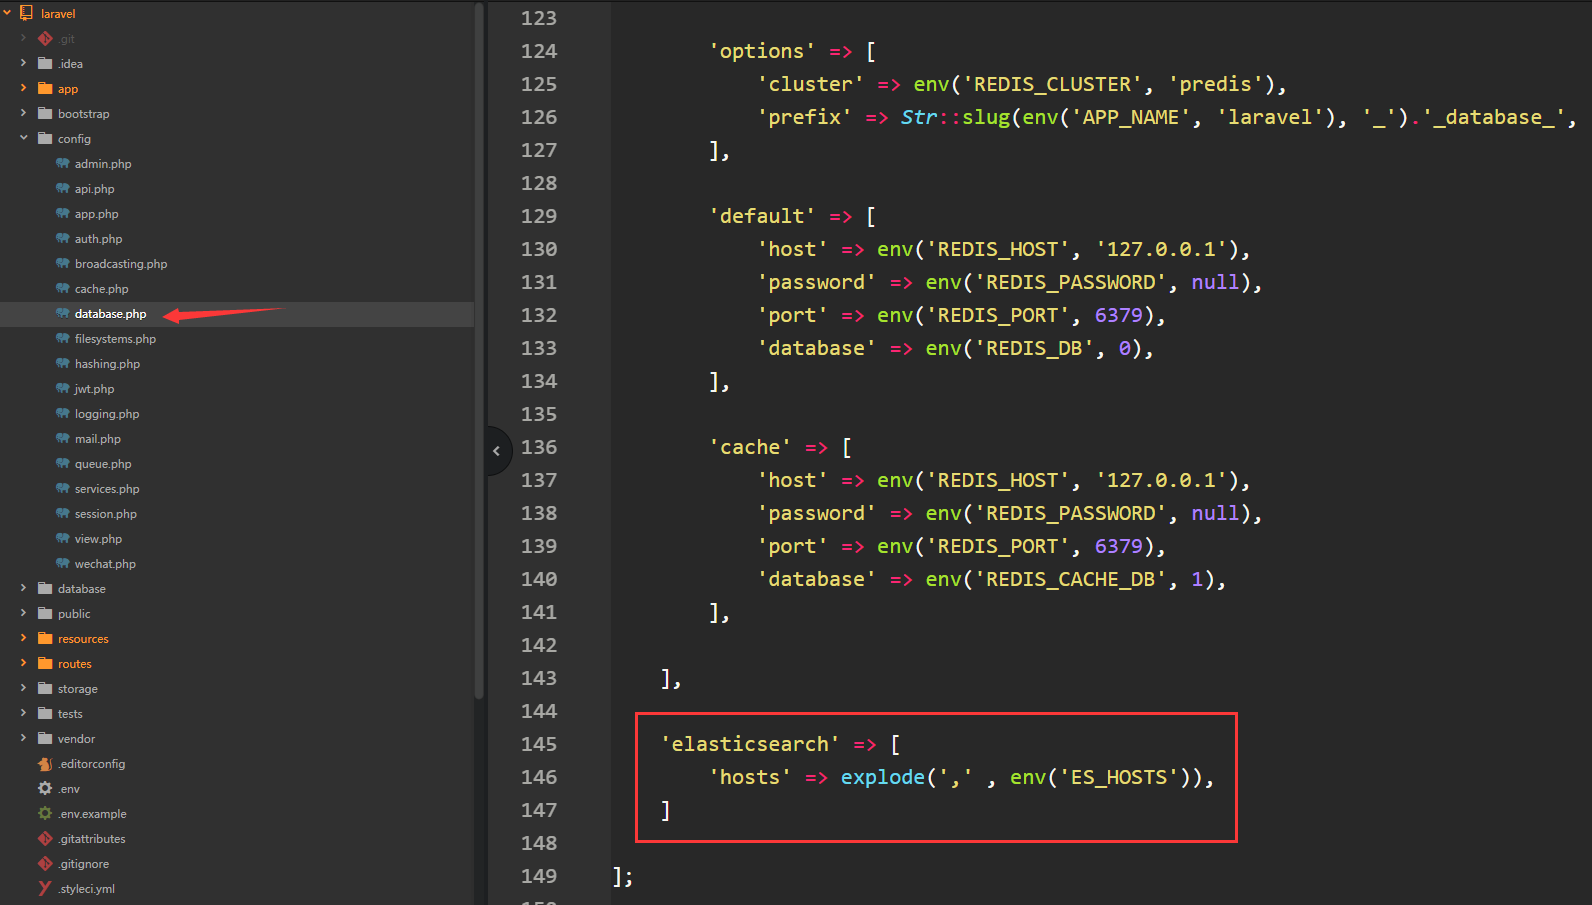Select the storage folder label
1592x905 pixels.
click(77, 689)
